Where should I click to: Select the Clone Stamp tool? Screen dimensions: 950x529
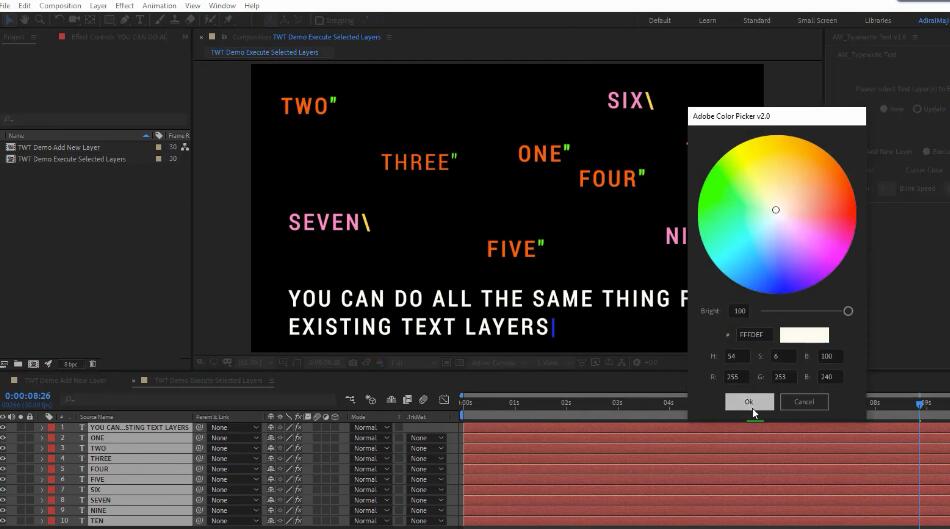[x=174, y=20]
